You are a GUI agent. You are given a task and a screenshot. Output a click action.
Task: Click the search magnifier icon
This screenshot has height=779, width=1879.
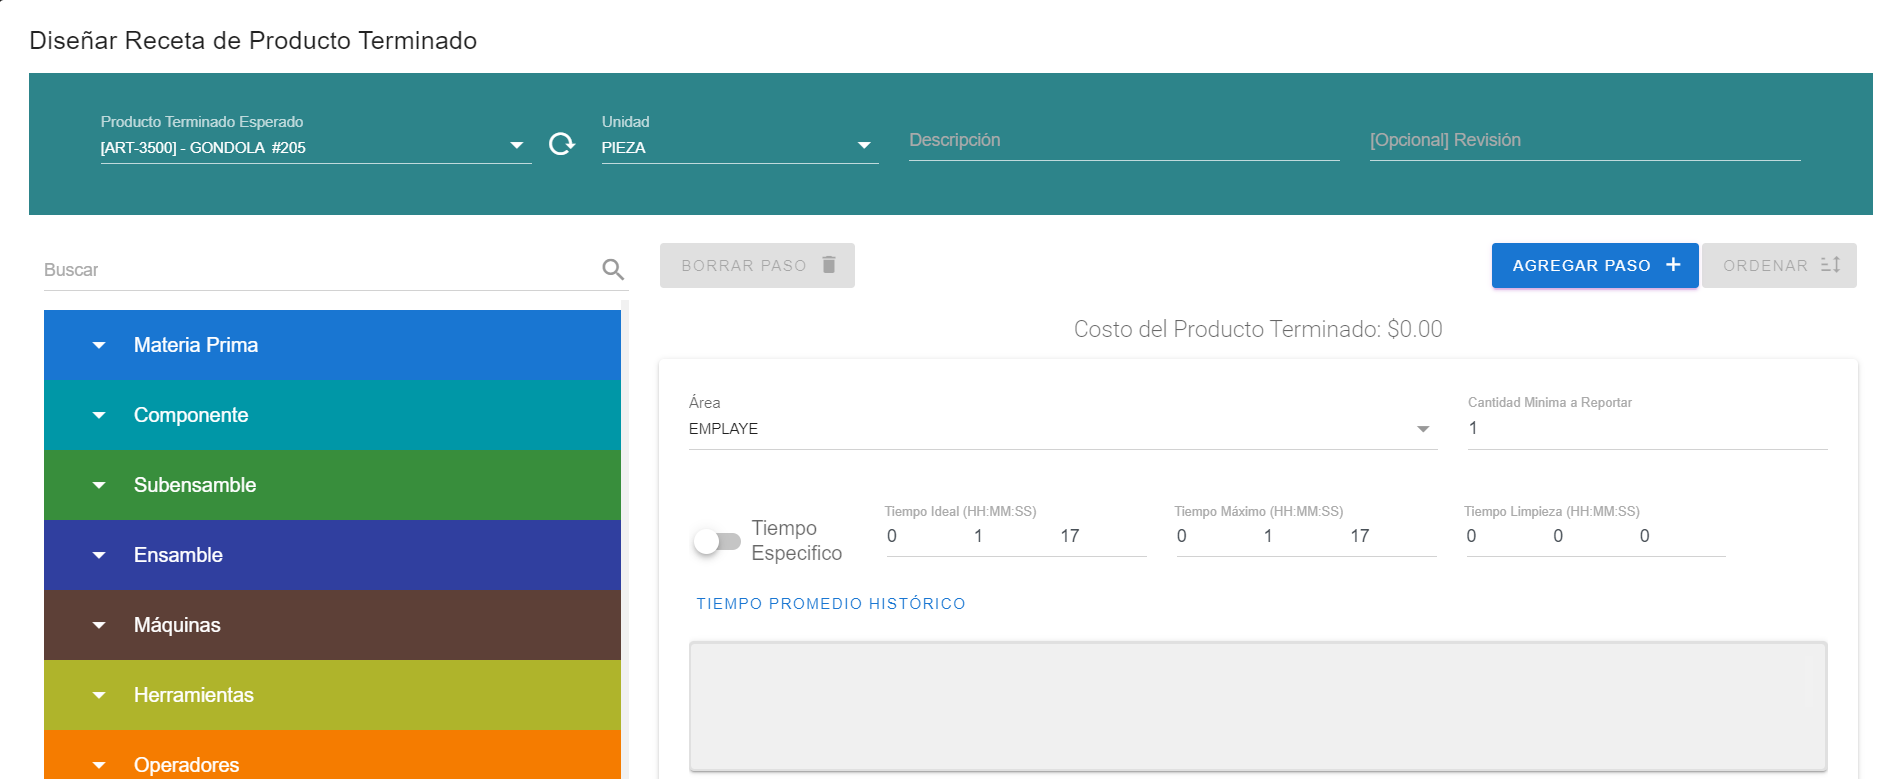coord(613,269)
